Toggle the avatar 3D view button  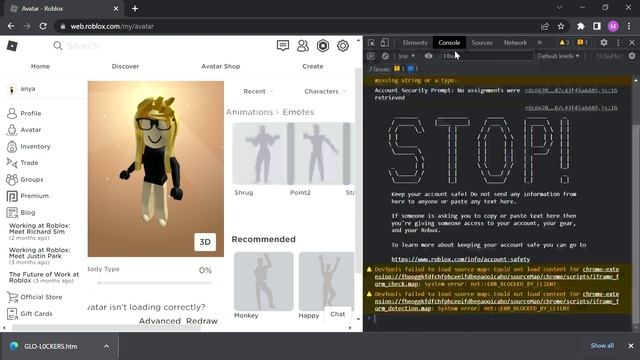(x=205, y=242)
